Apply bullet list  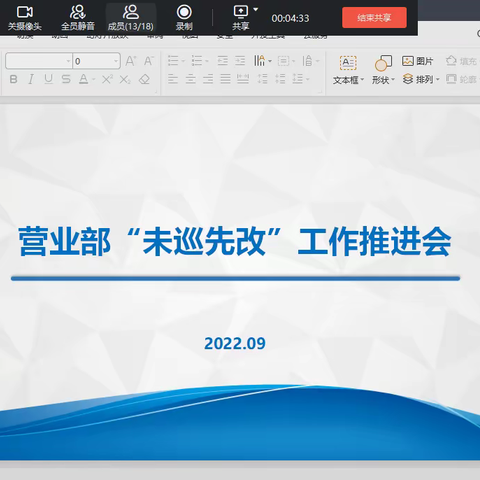click(173, 61)
